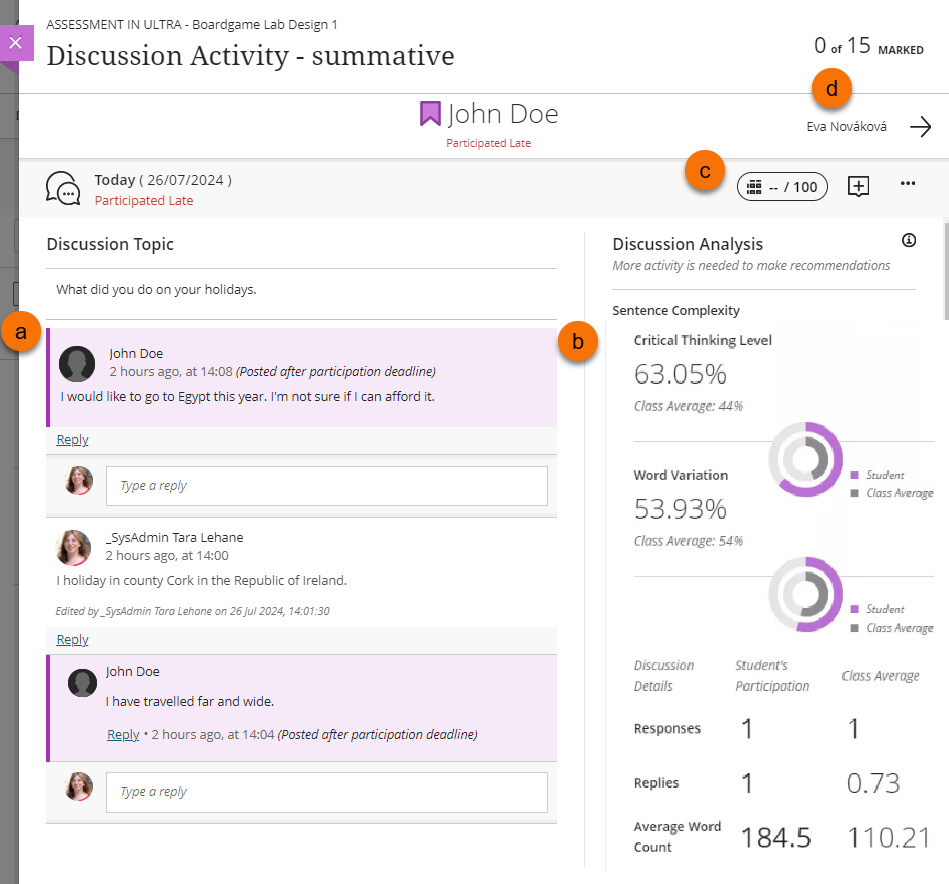
Task: Click Reply on 'travelled far and wide' post
Action: (x=123, y=735)
